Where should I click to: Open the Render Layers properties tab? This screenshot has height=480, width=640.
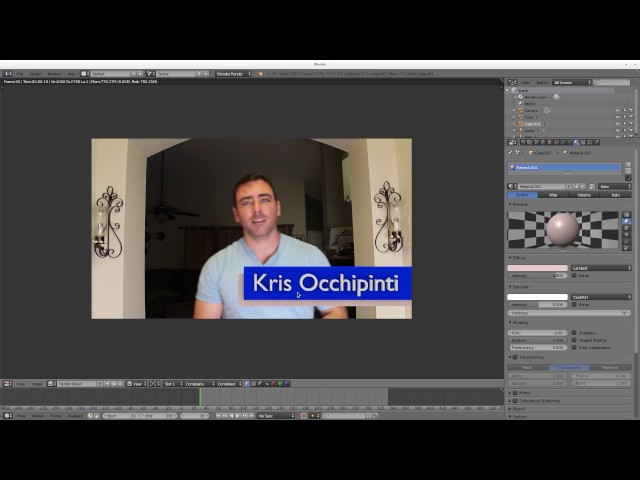pyautogui.click(x=529, y=142)
